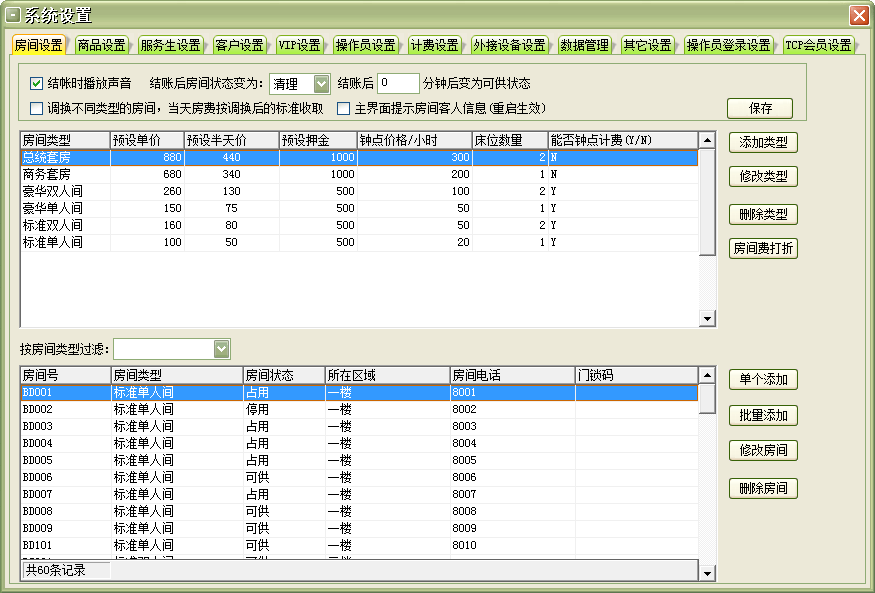Screen dimensions: 875x593
Task: Expand the 按房间类型过滤 dropdown
Action: click(x=221, y=348)
